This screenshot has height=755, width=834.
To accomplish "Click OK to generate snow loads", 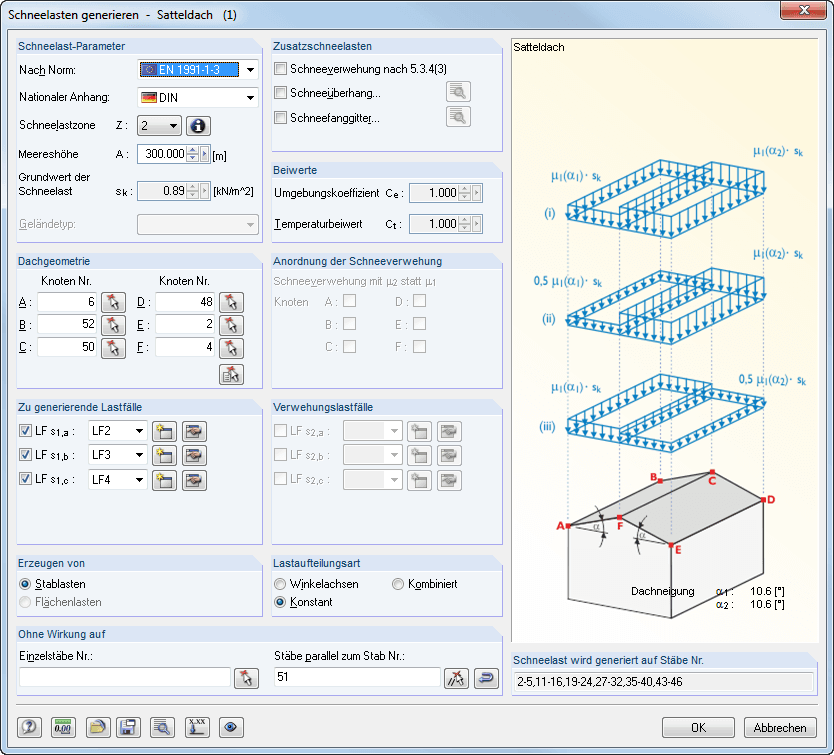I will pyautogui.click(x=698, y=727).
